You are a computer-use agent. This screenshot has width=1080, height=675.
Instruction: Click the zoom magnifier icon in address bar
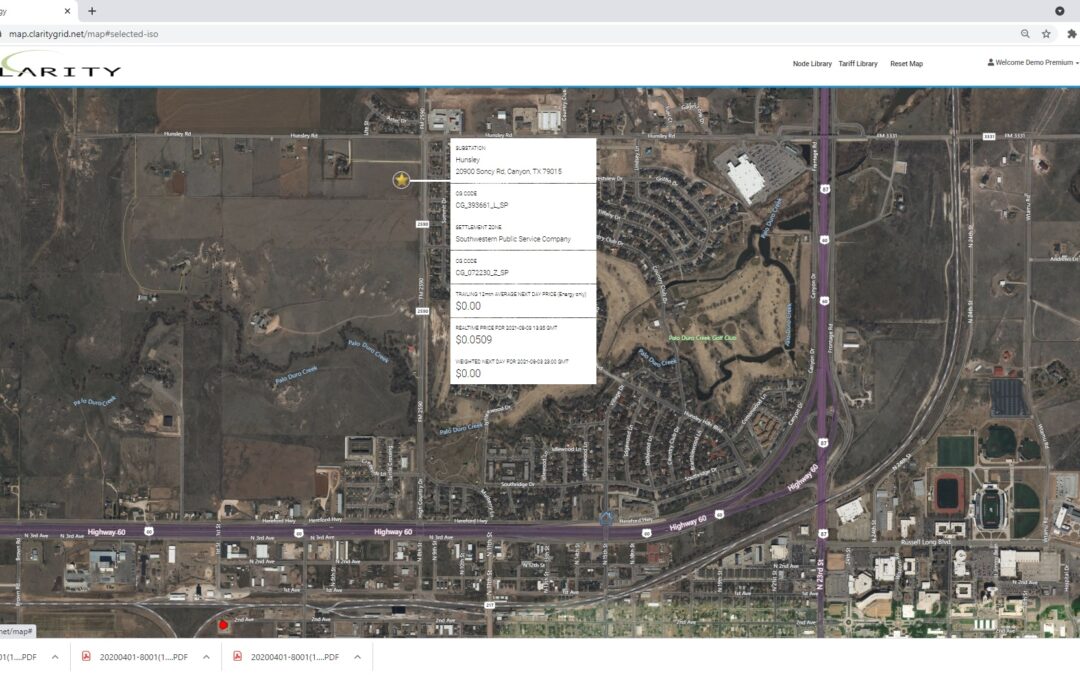pos(1025,34)
